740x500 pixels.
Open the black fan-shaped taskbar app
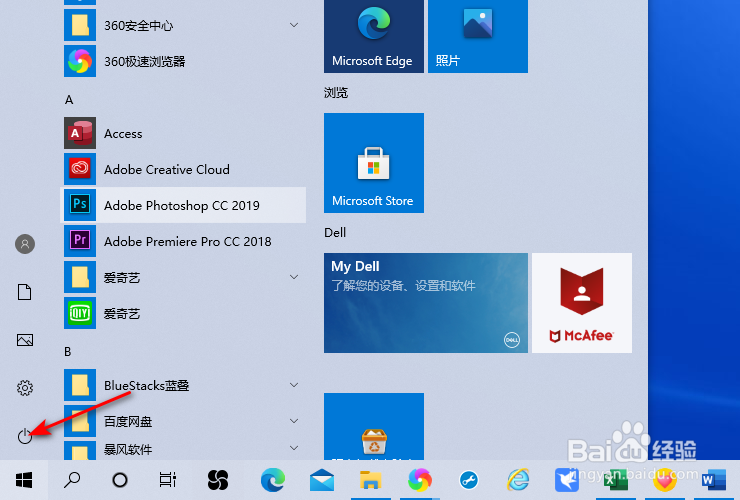218,480
